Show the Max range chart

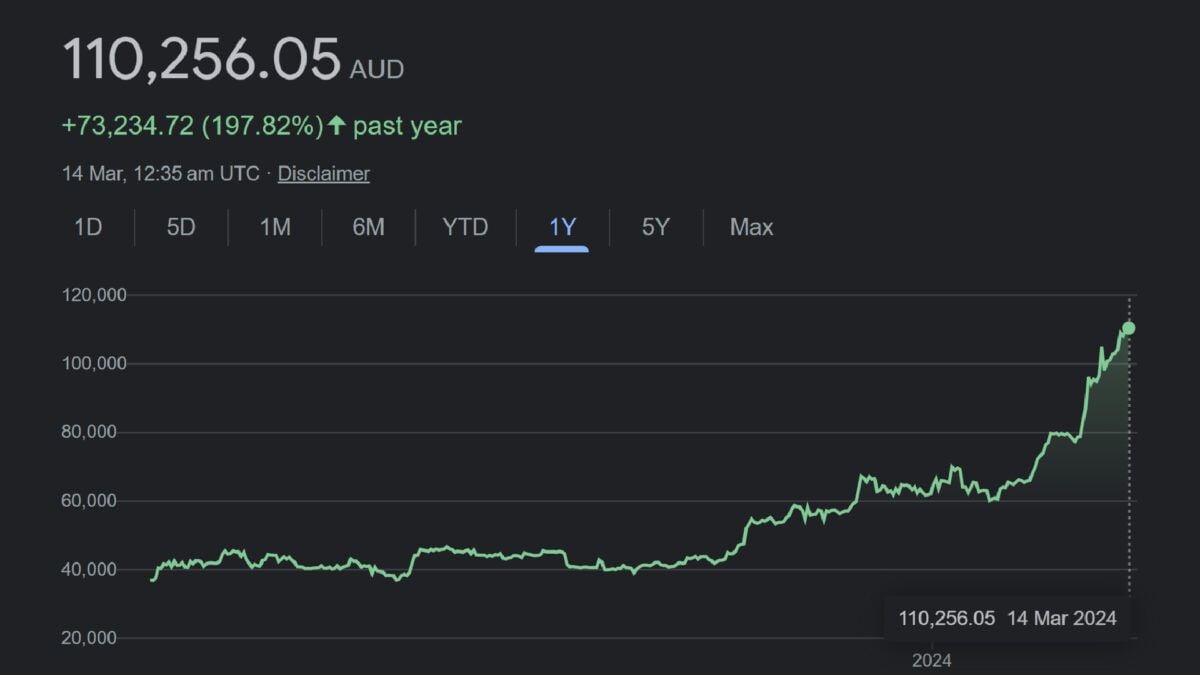(751, 227)
